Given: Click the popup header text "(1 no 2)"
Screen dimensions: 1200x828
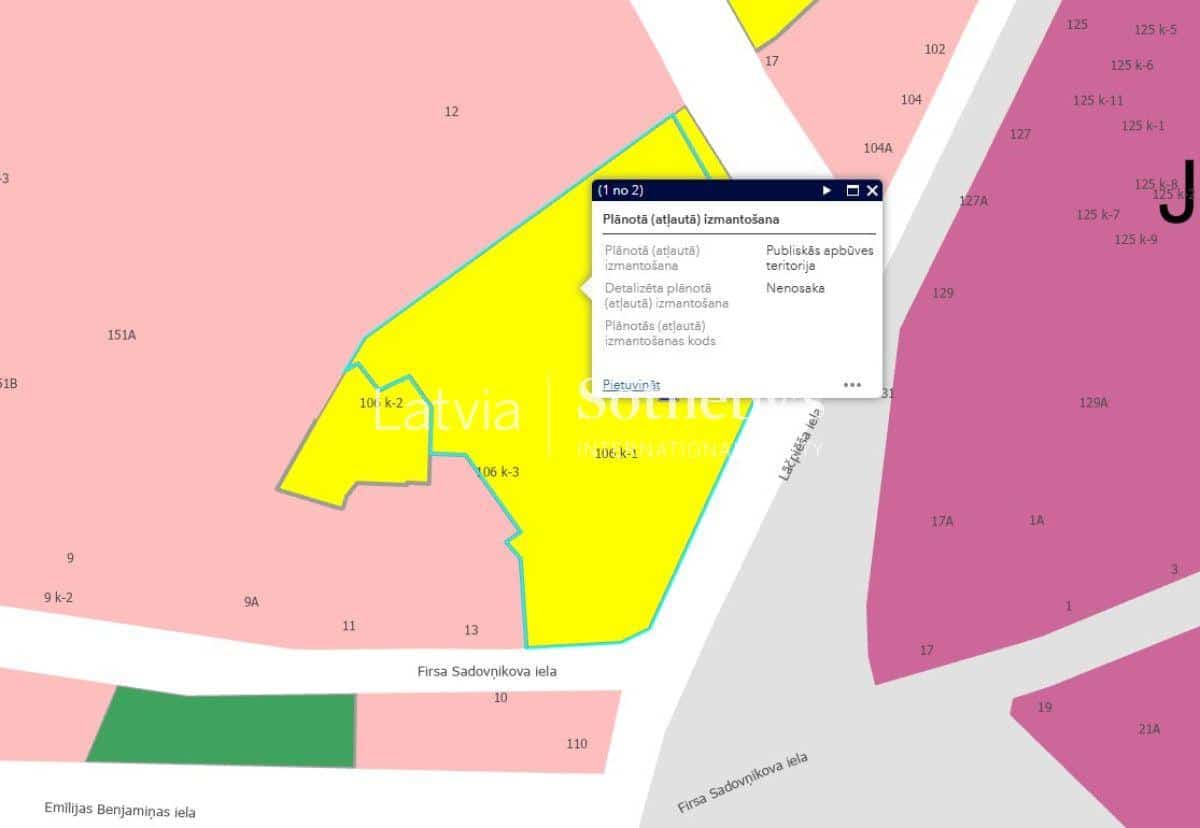Looking at the screenshot, I should [x=620, y=190].
